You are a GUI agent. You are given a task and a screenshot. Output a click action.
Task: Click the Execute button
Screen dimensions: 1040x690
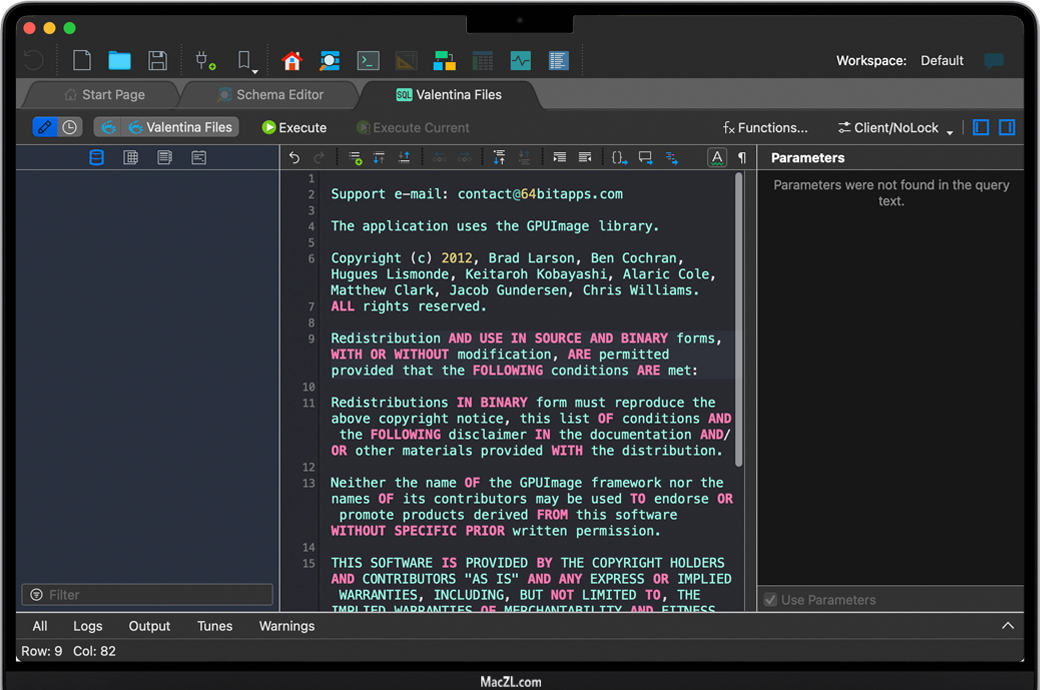(x=294, y=128)
